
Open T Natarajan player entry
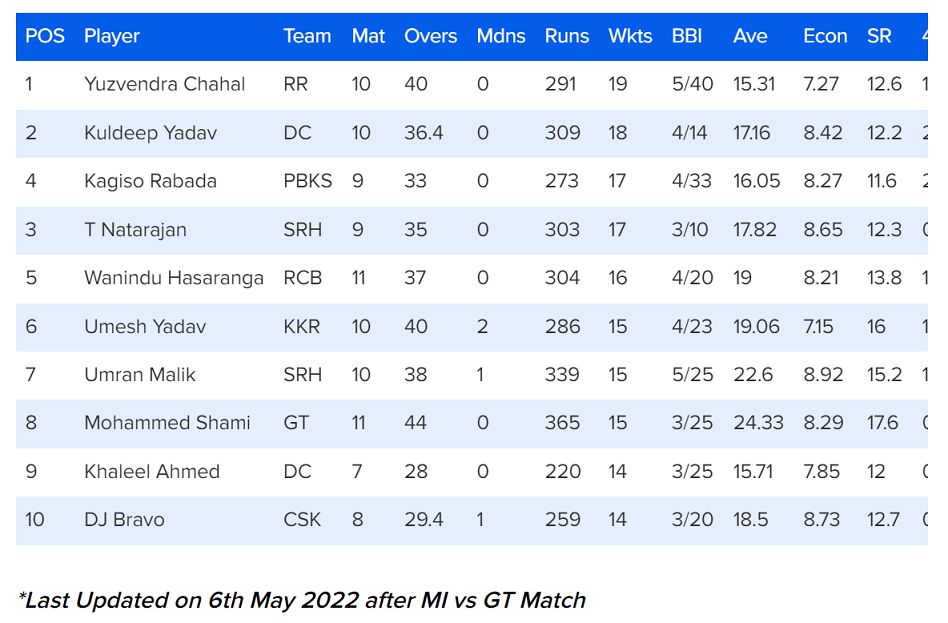tap(135, 229)
